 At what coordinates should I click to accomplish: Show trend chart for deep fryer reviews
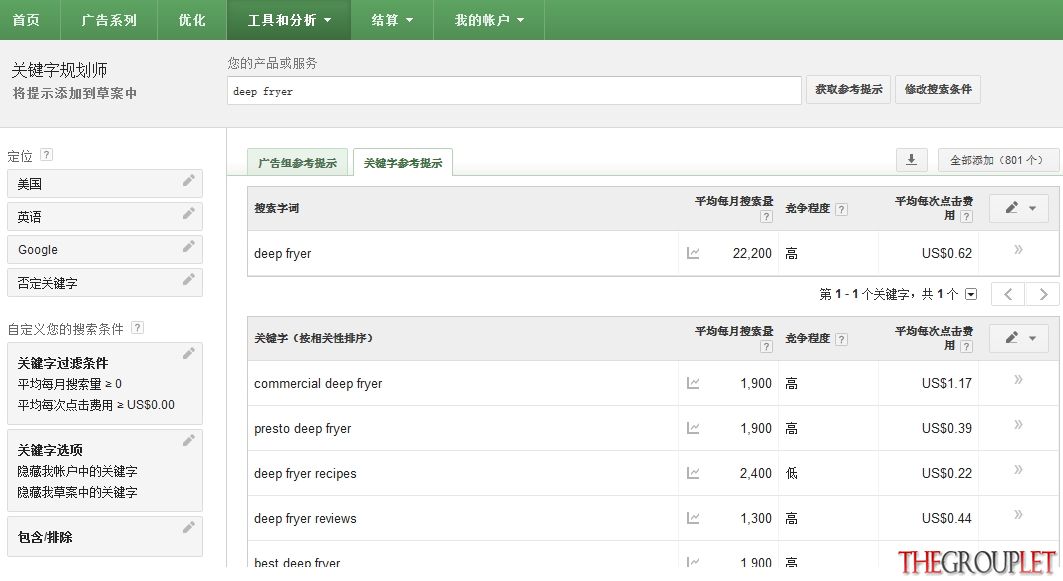(x=693, y=518)
